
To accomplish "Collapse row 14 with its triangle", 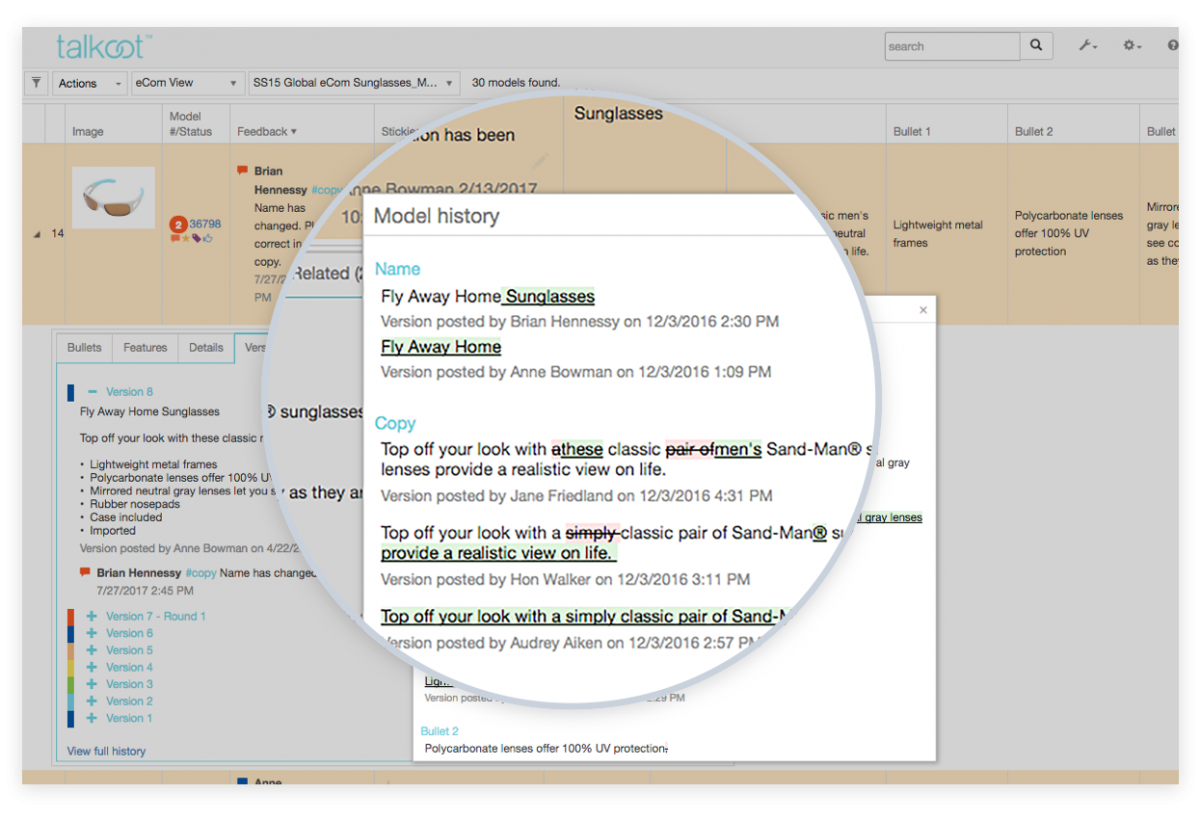I will click(38, 235).
